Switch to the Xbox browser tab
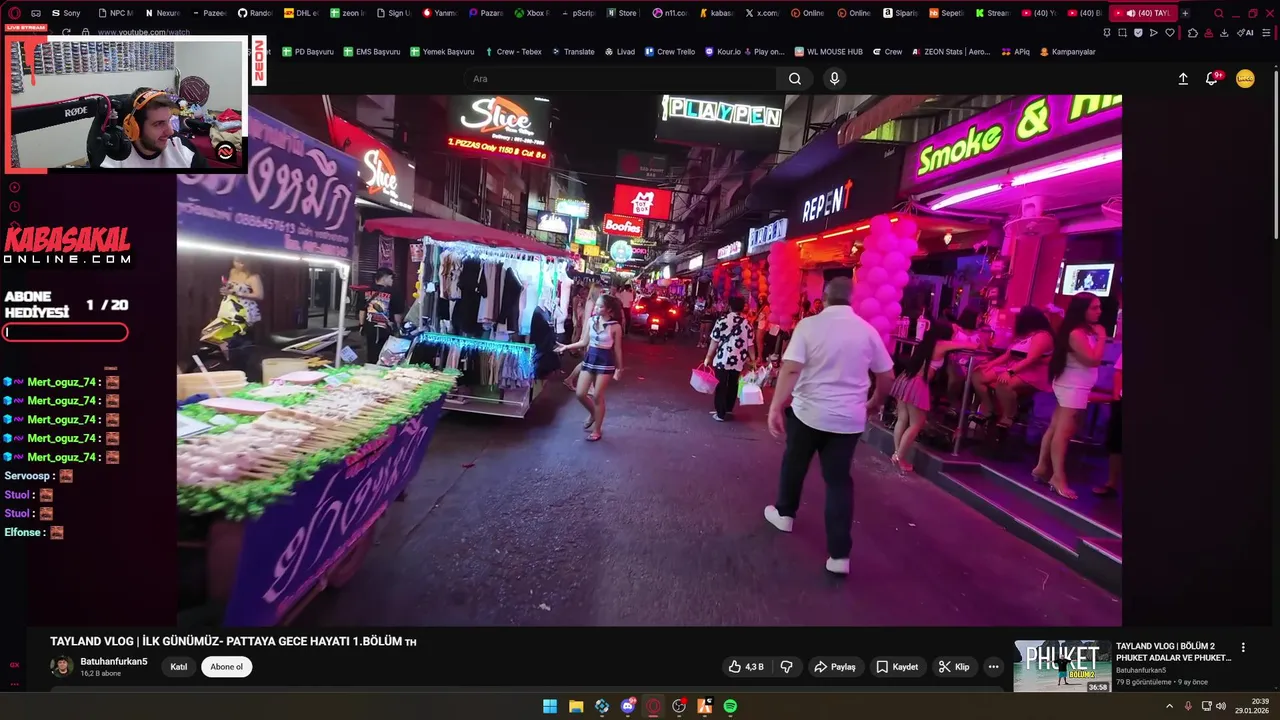 (x=531, y=13)
